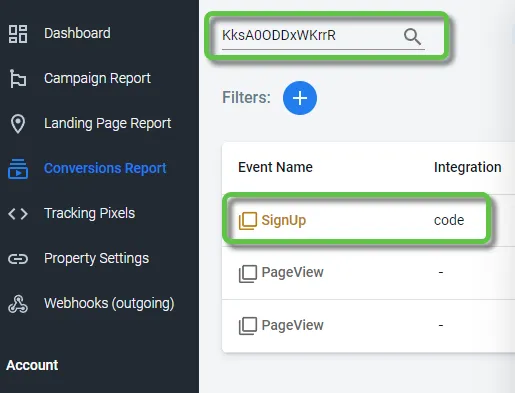Click the Property Settings link icon
515x393 pixels.
[x=18, y=259]
